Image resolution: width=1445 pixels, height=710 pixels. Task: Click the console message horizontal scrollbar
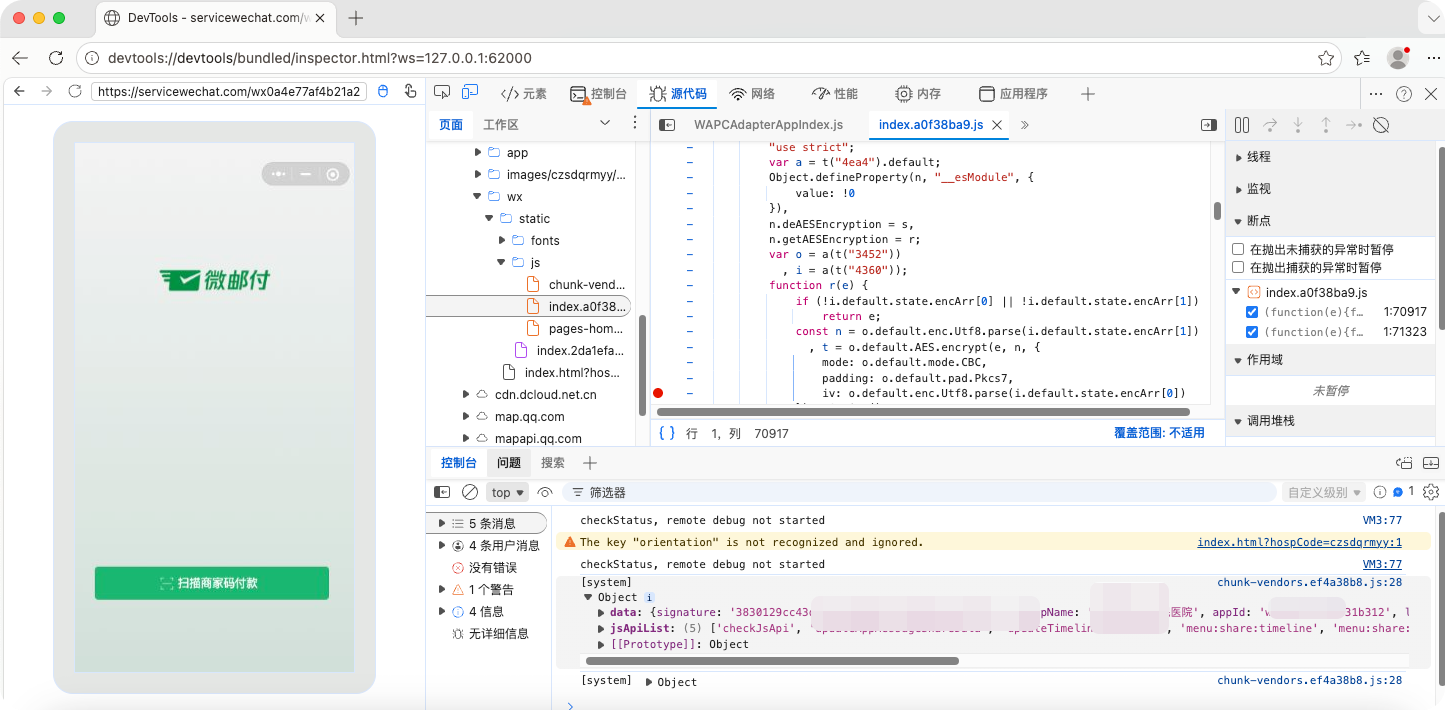point(772,661)
